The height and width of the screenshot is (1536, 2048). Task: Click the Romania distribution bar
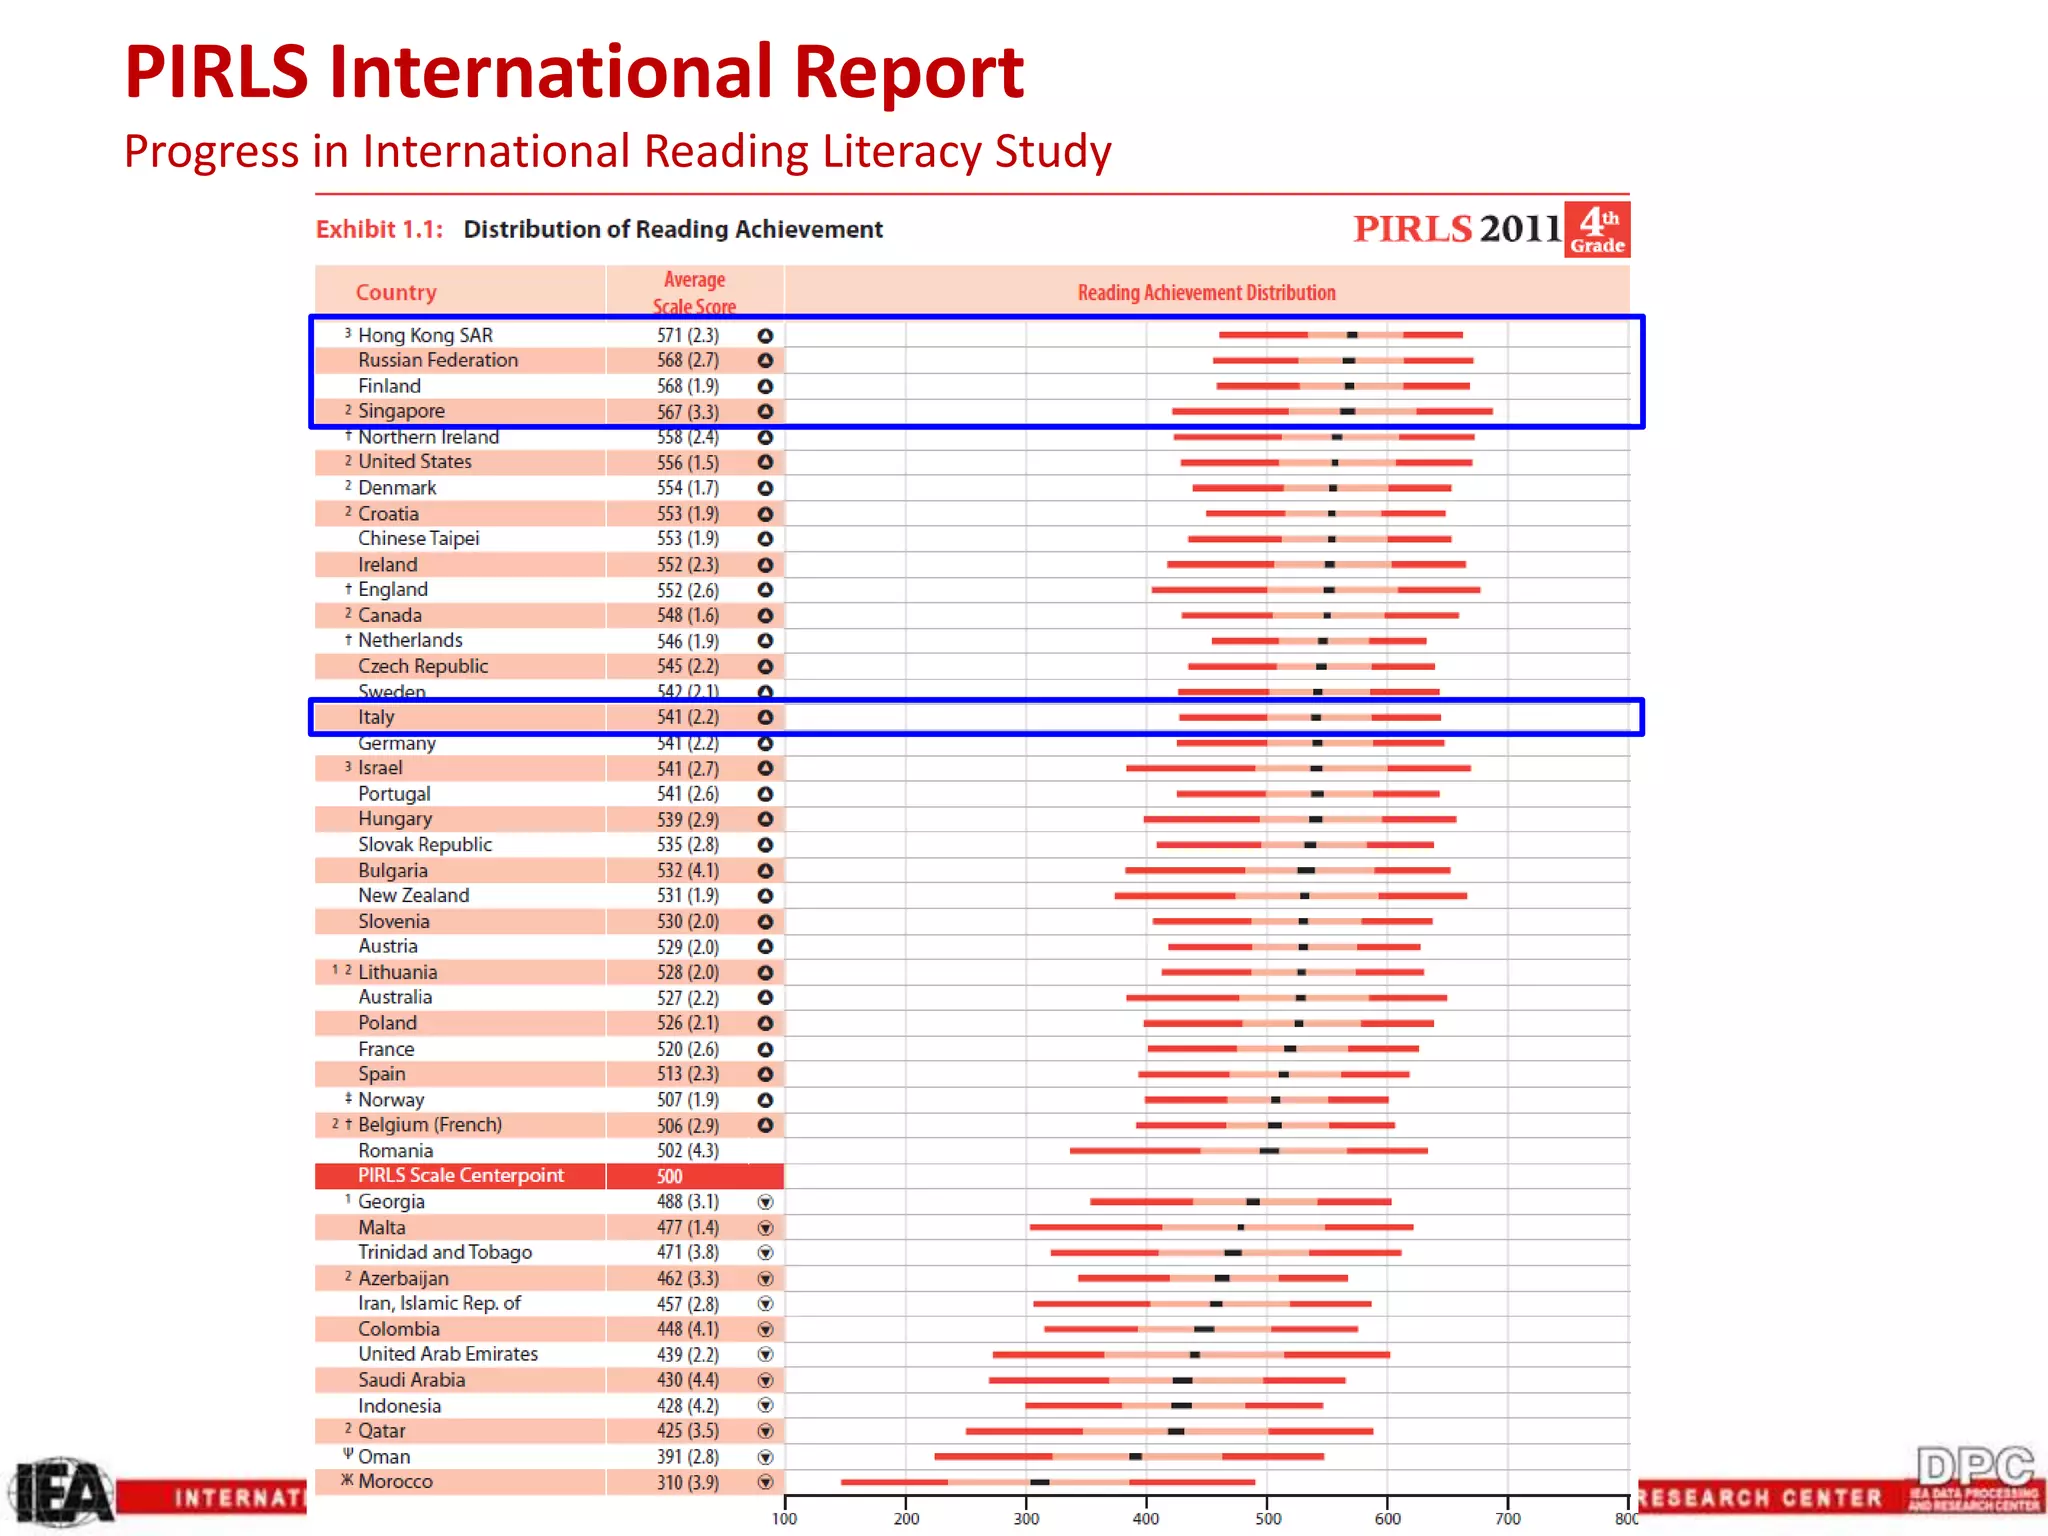point(1249,1151)
